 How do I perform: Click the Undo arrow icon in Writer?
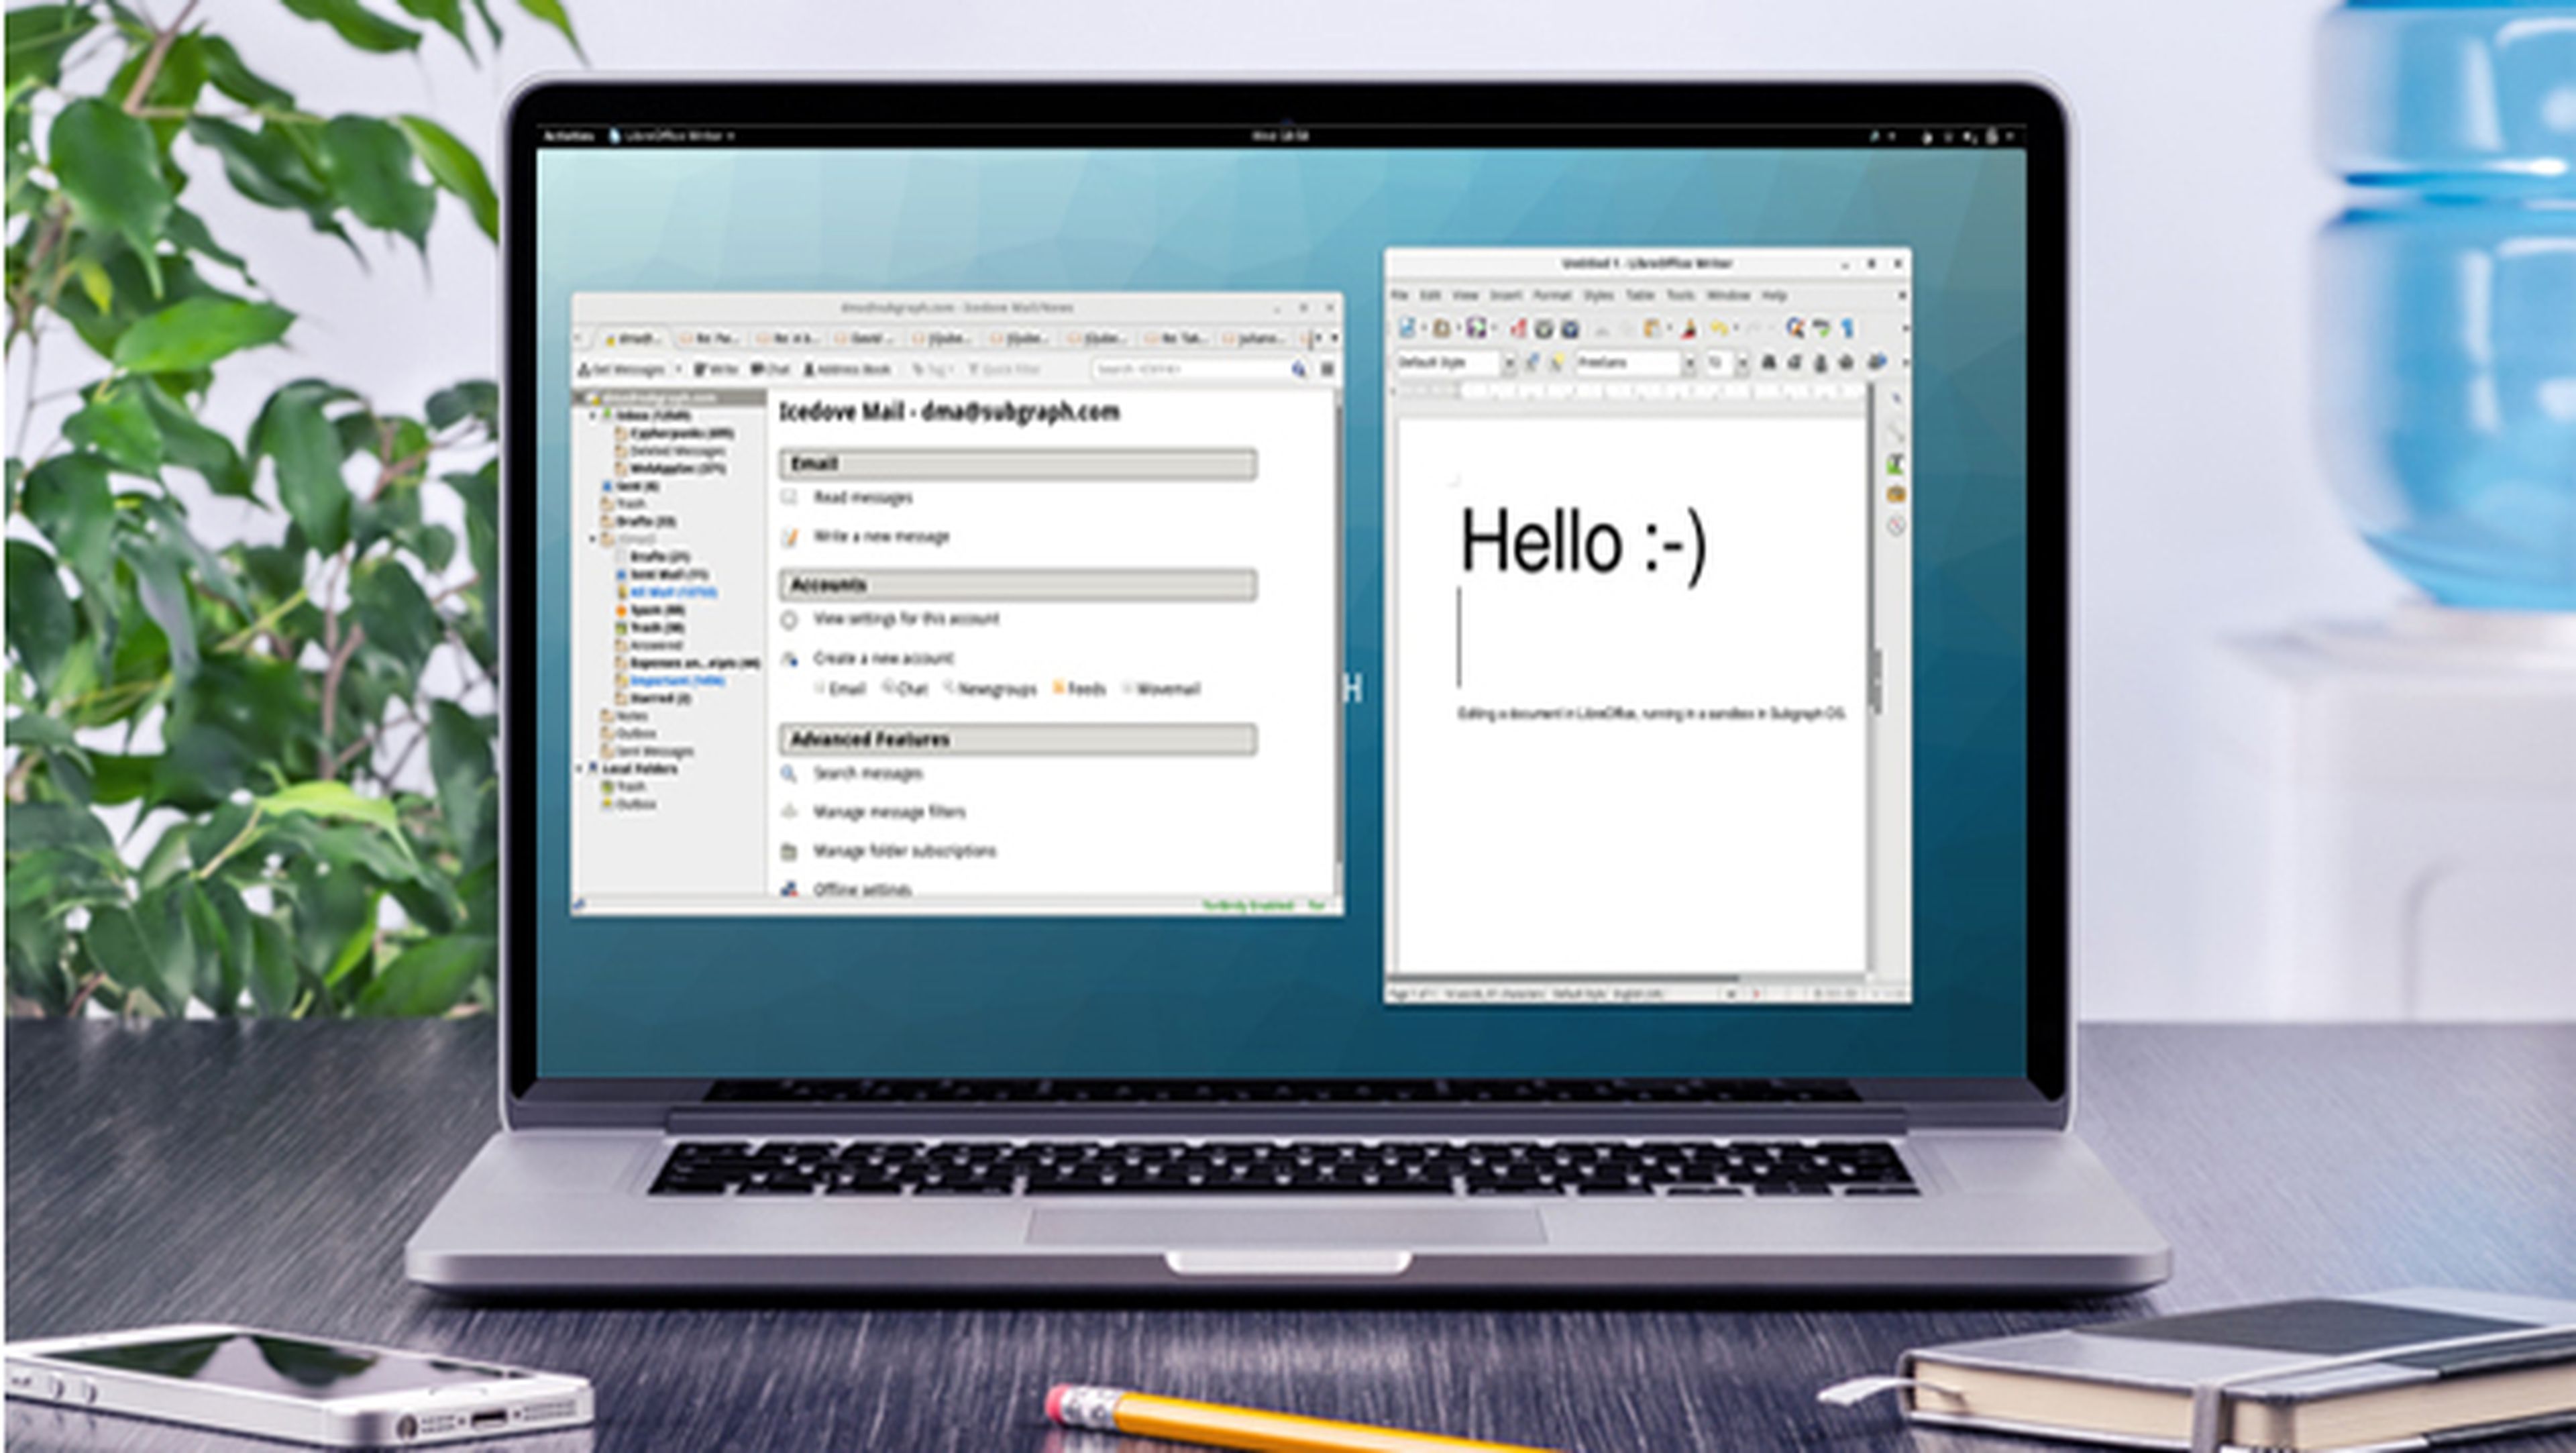pos(1718,328)
